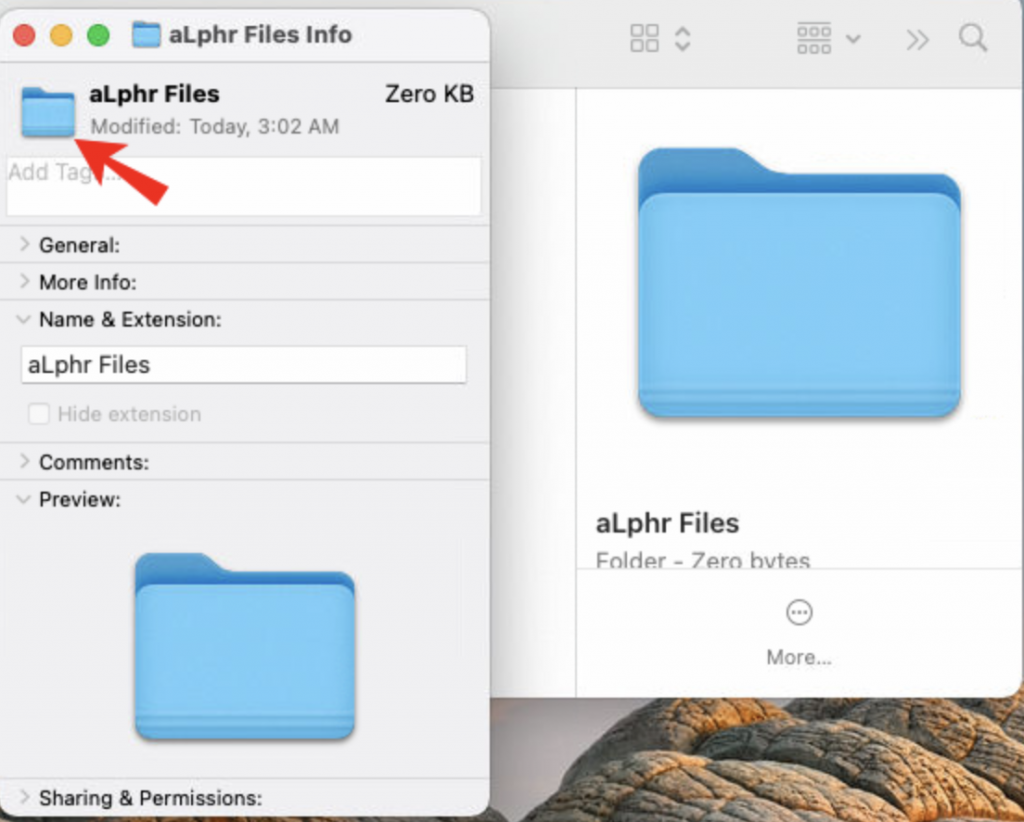This screenshot has height=822, width=1024.
Task: Expand the Sharing & Permissions section
Action: (x=24, y=798)
